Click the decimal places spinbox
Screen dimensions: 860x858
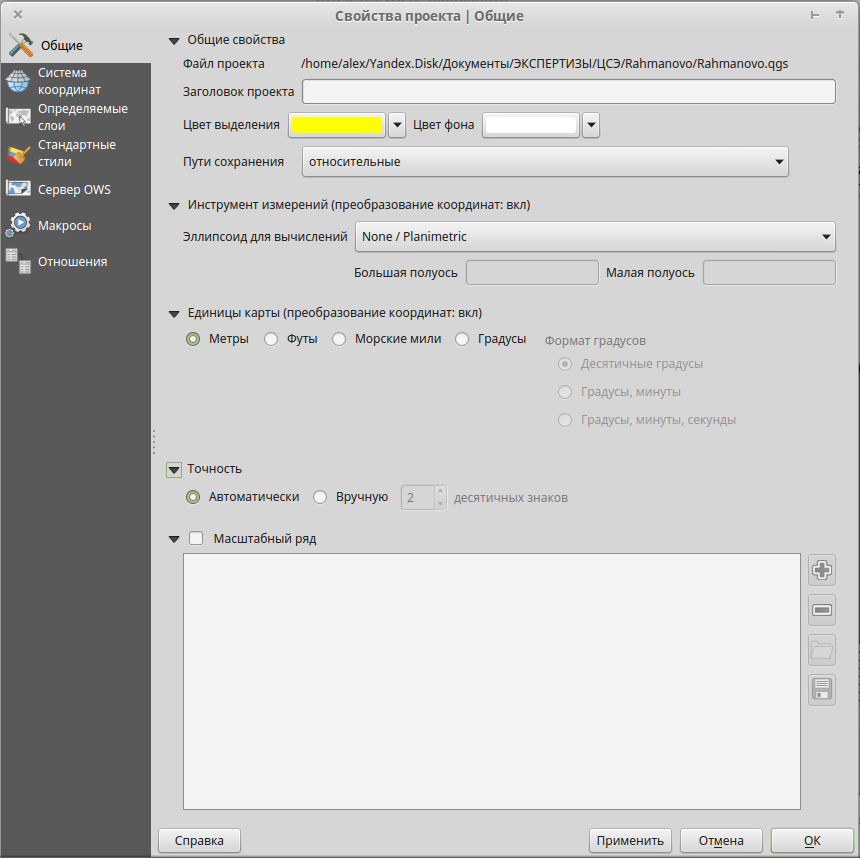click(x=423, y=498)
